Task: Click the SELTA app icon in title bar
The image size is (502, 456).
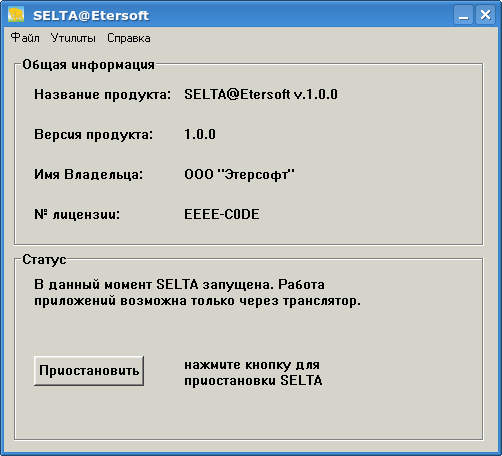Action: pos(16,15)
